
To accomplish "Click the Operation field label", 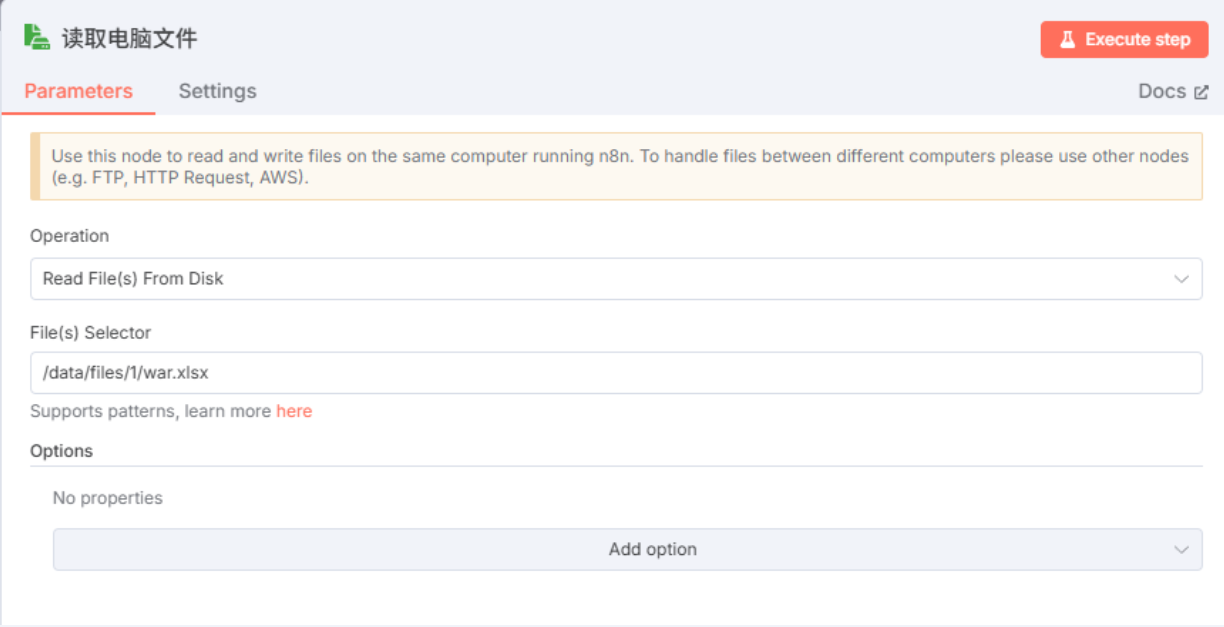I will point(69,236).
